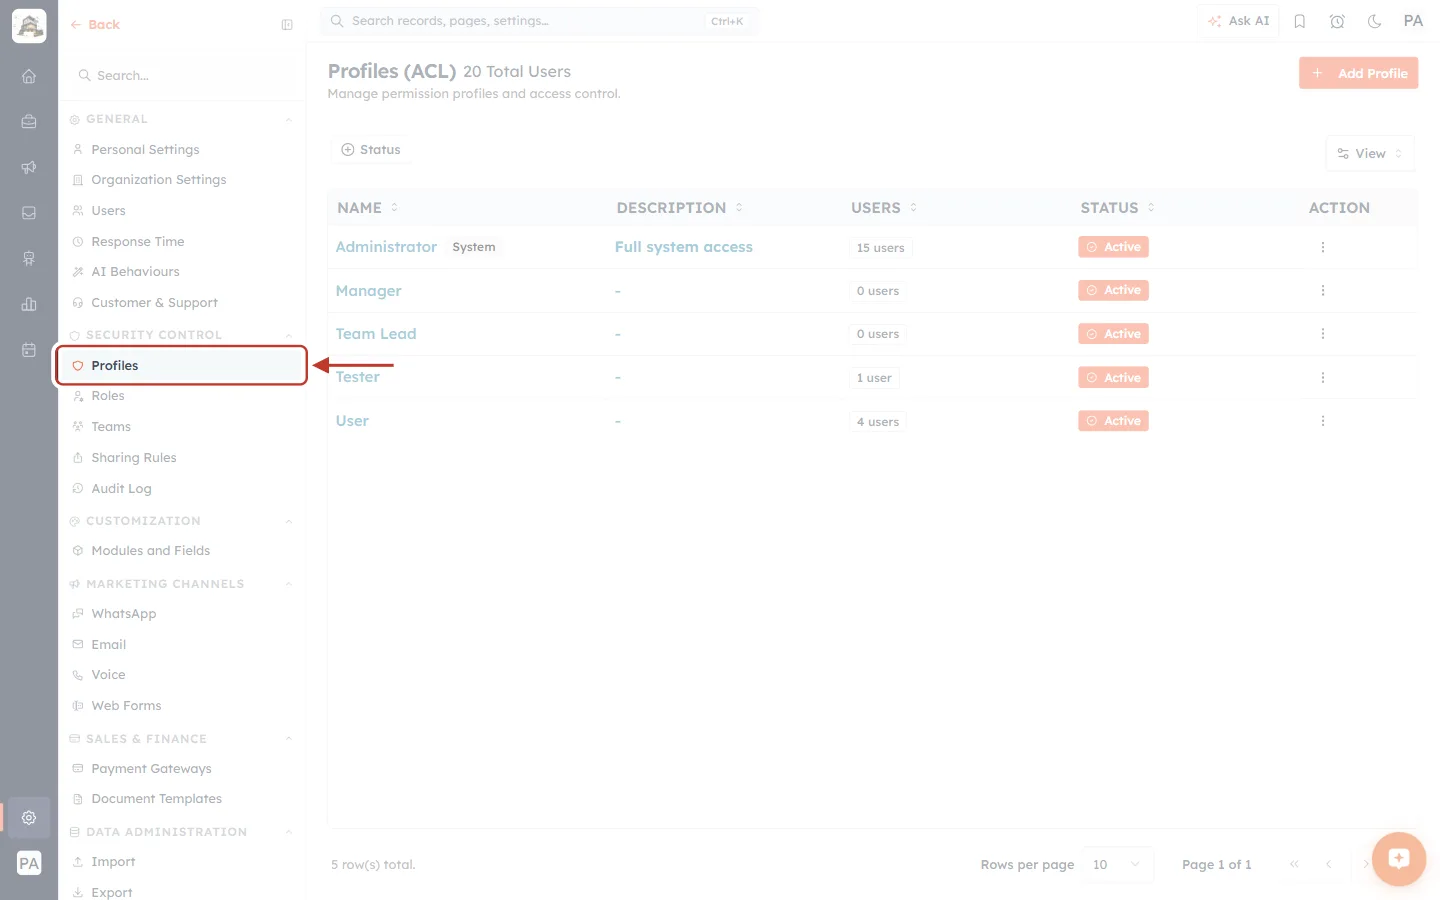Screen dimensions: 1440x900
Task: Collapse the SECURITY CONTROL section
Action: point(289,336)
